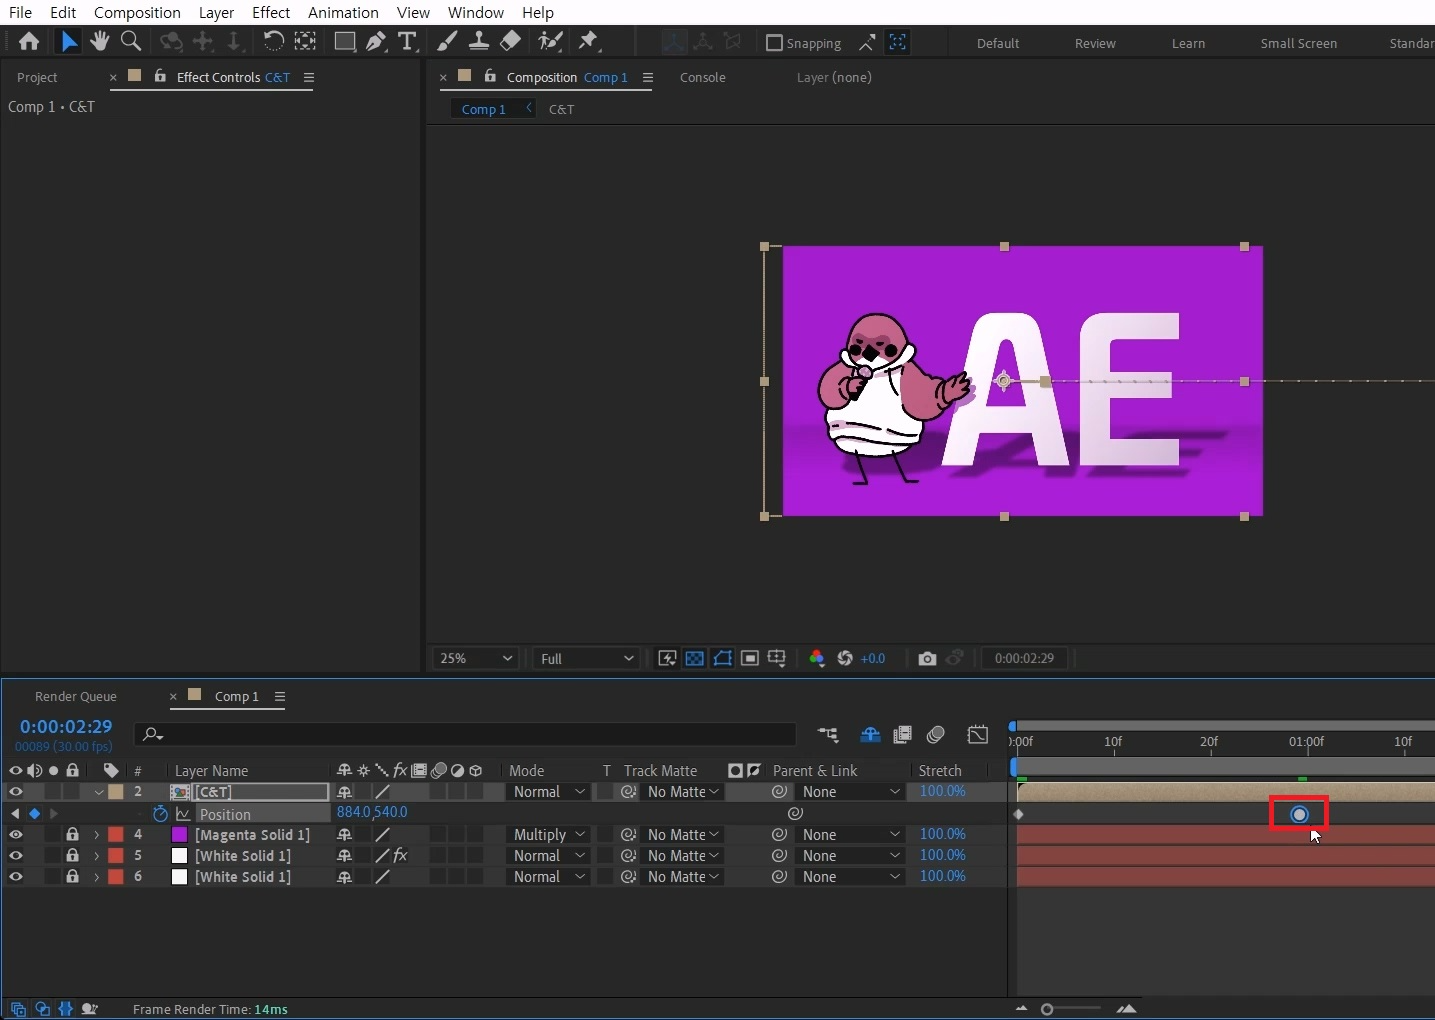Click the Fast Previews icon in viewer
The image size is (1435, 1020).
pyautogui.click(x=667, y=658)
